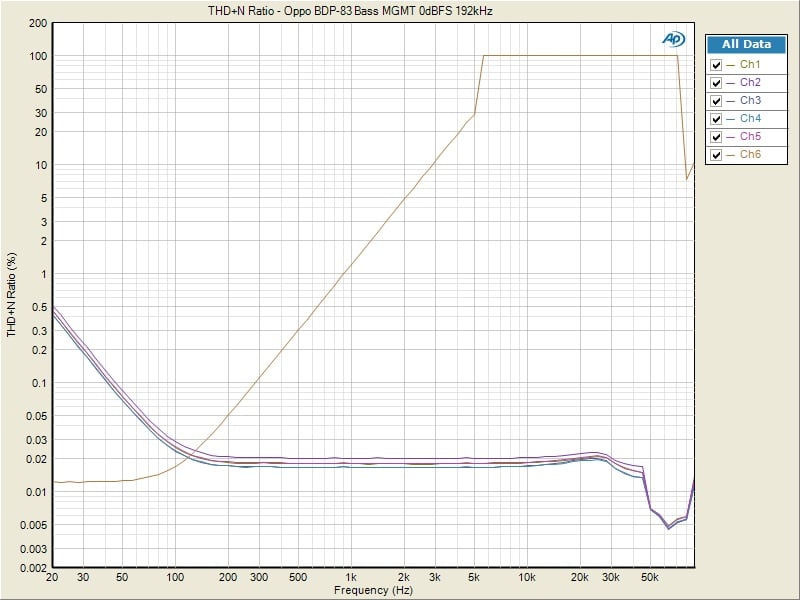The height and width of the screenshot is (600, 800).
Task: Click the 200 tick on vertical axis
Action: (38, 23)
